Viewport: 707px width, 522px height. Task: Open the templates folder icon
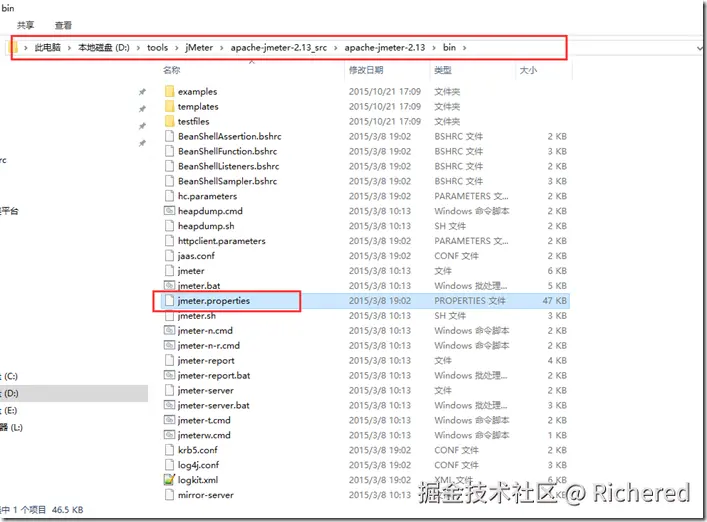click(170, 106)
